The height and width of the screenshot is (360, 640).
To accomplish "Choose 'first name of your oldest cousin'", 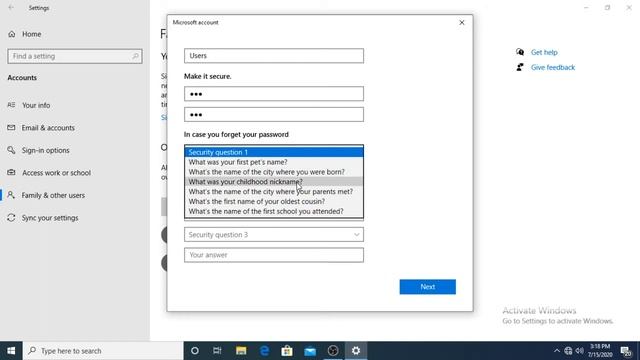I will click(x=274, y=201).
